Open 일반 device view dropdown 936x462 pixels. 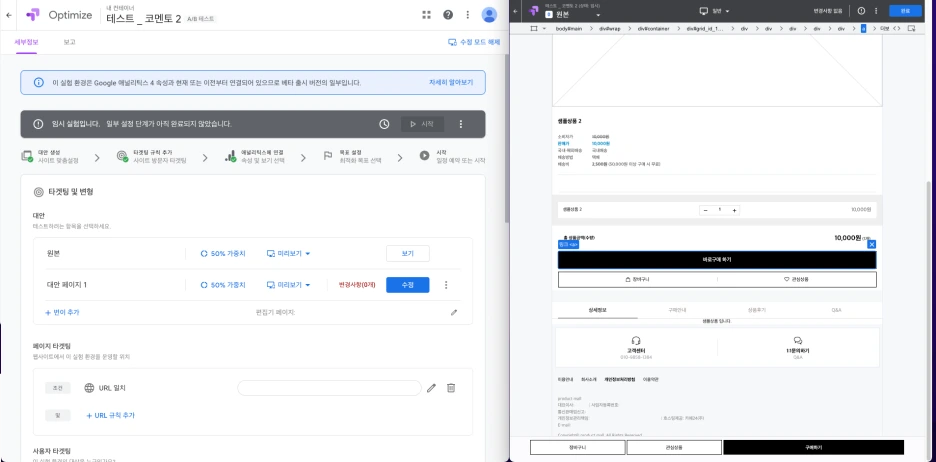coord(715,11)
